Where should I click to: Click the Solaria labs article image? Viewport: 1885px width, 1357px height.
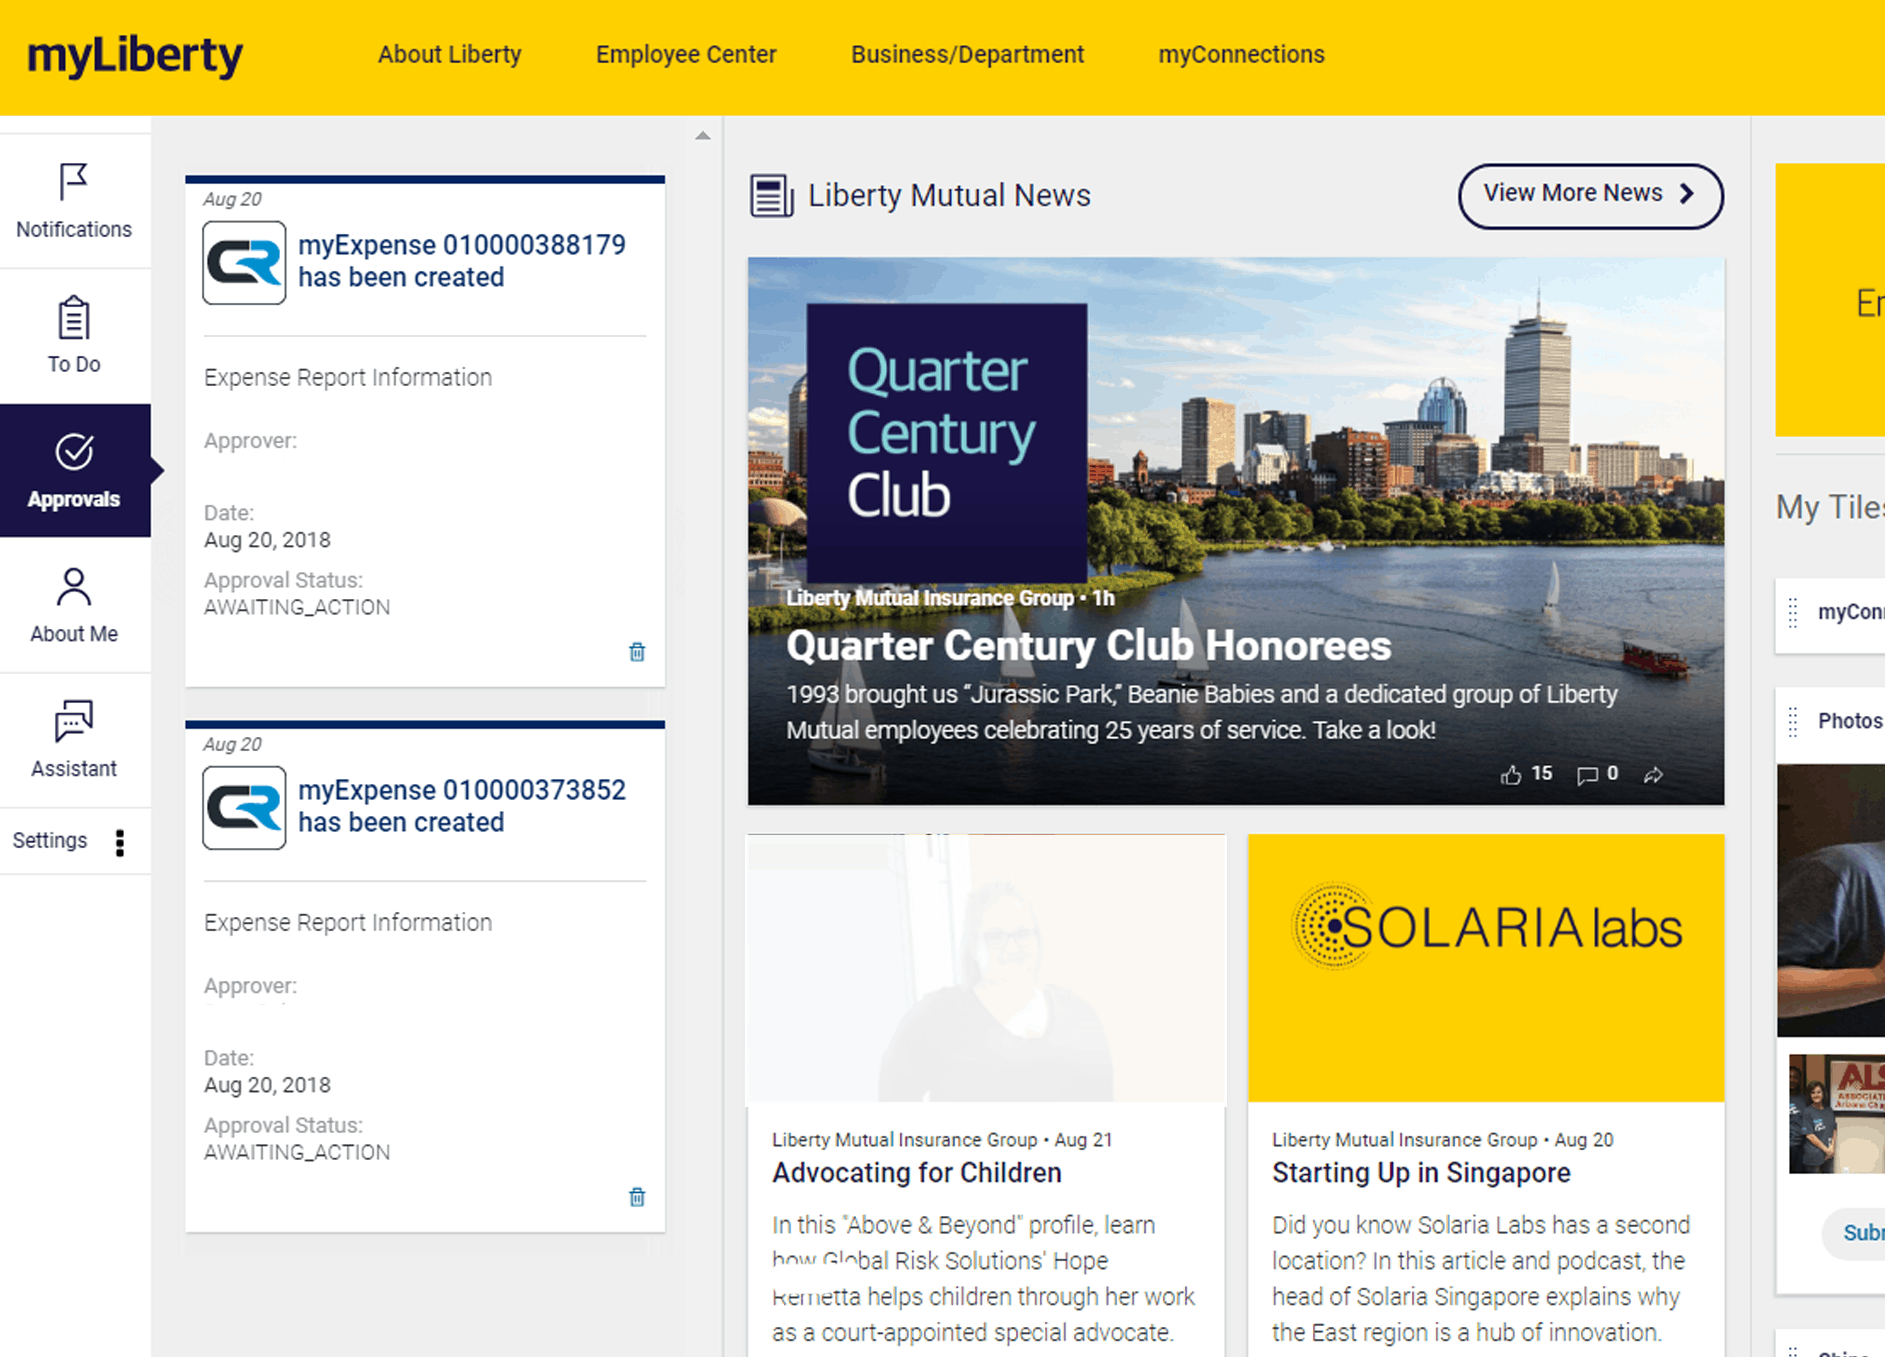click(1486, 968)
